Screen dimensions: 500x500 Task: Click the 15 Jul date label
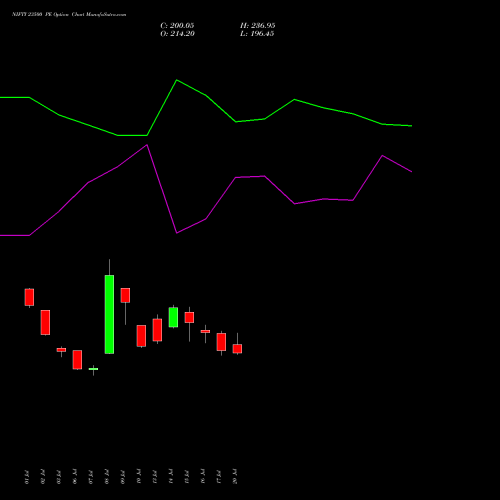(x=187, y=477)
